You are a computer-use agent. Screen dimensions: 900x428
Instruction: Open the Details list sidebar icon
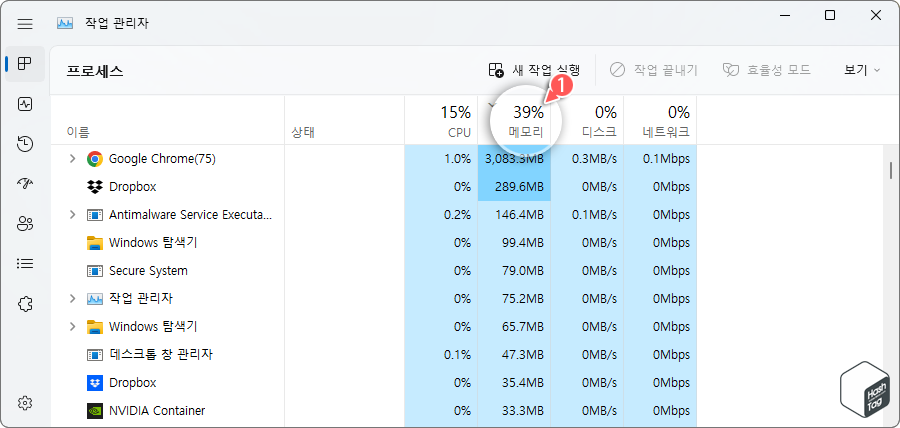point(25,264)
